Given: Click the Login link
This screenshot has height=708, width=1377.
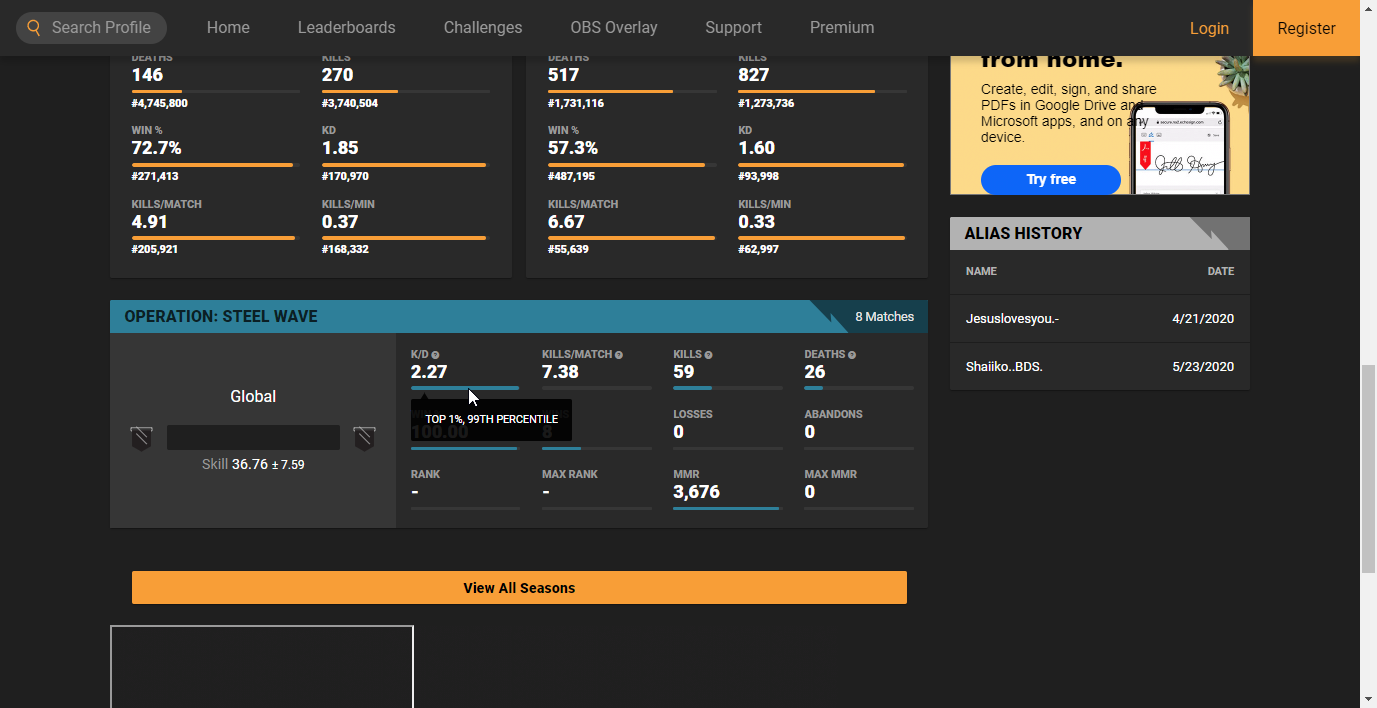Looking at the screenshot, I should tap(1209, 28).
